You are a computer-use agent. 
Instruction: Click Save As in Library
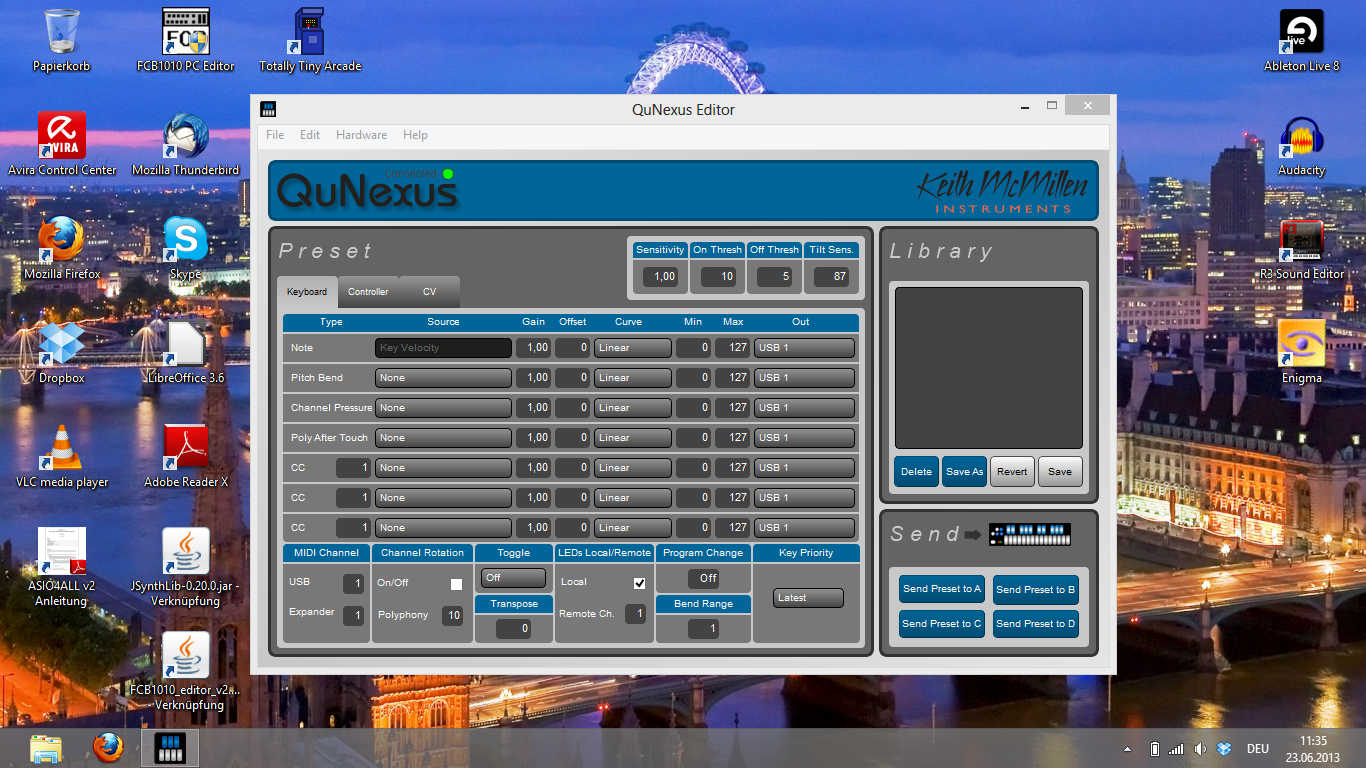click(965, 472)
